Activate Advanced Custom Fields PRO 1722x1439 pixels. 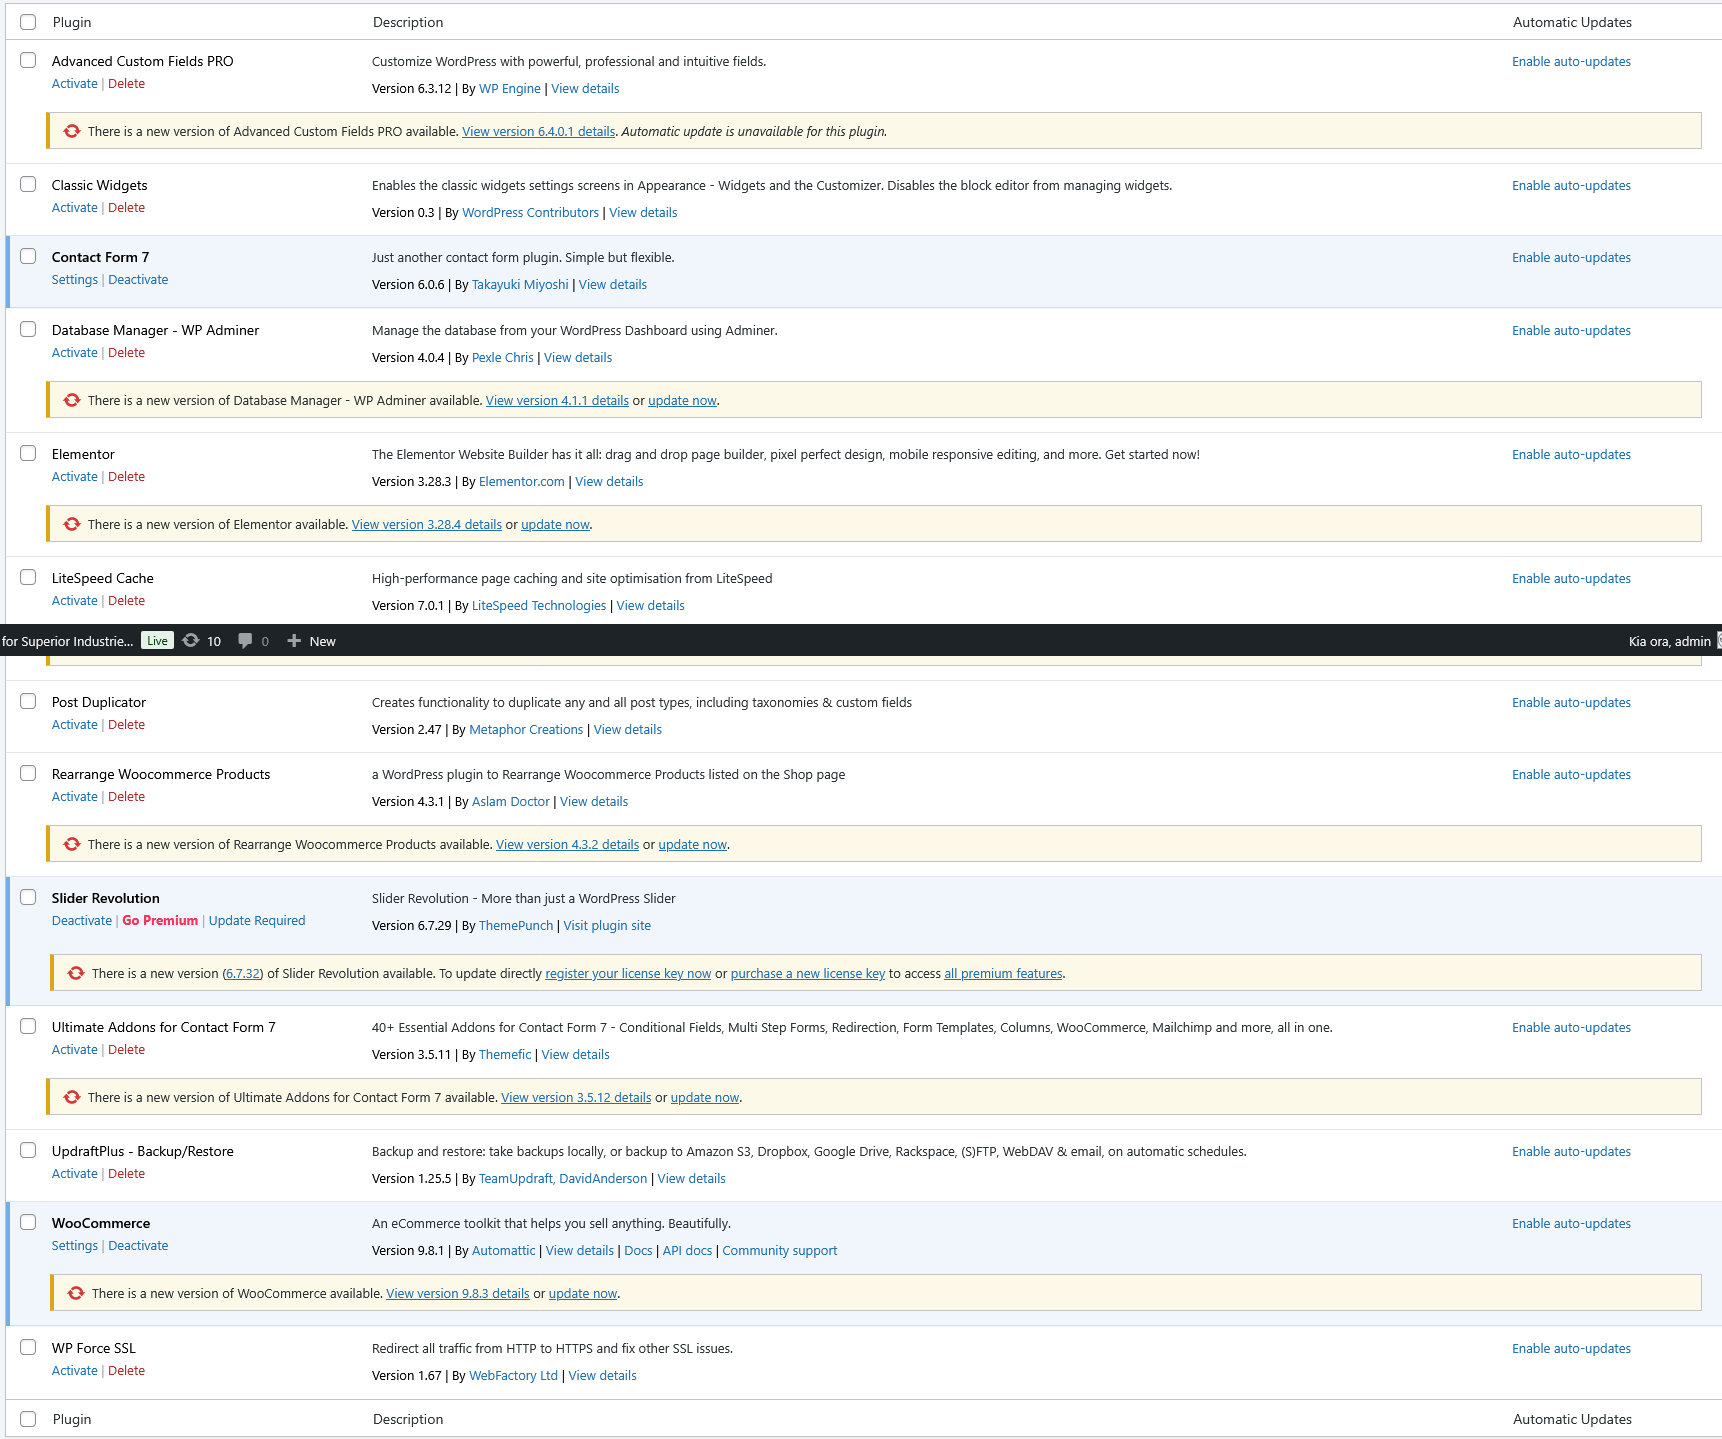click(x=75, y=84)
